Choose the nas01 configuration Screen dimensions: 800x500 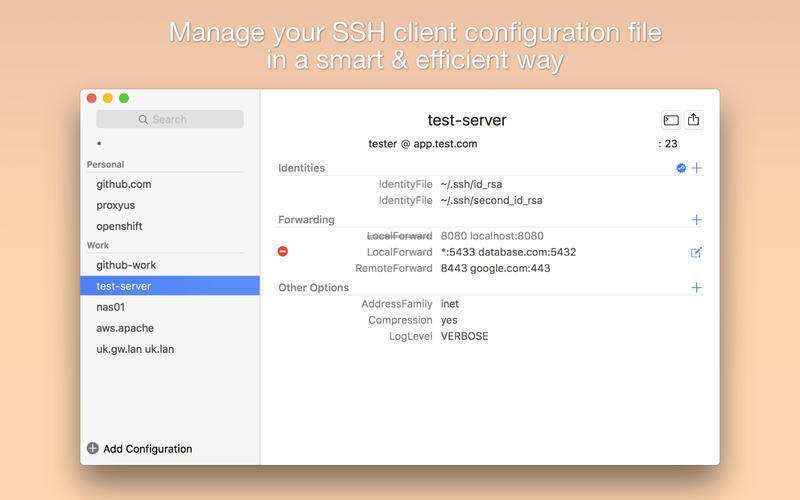coord(111,307)
